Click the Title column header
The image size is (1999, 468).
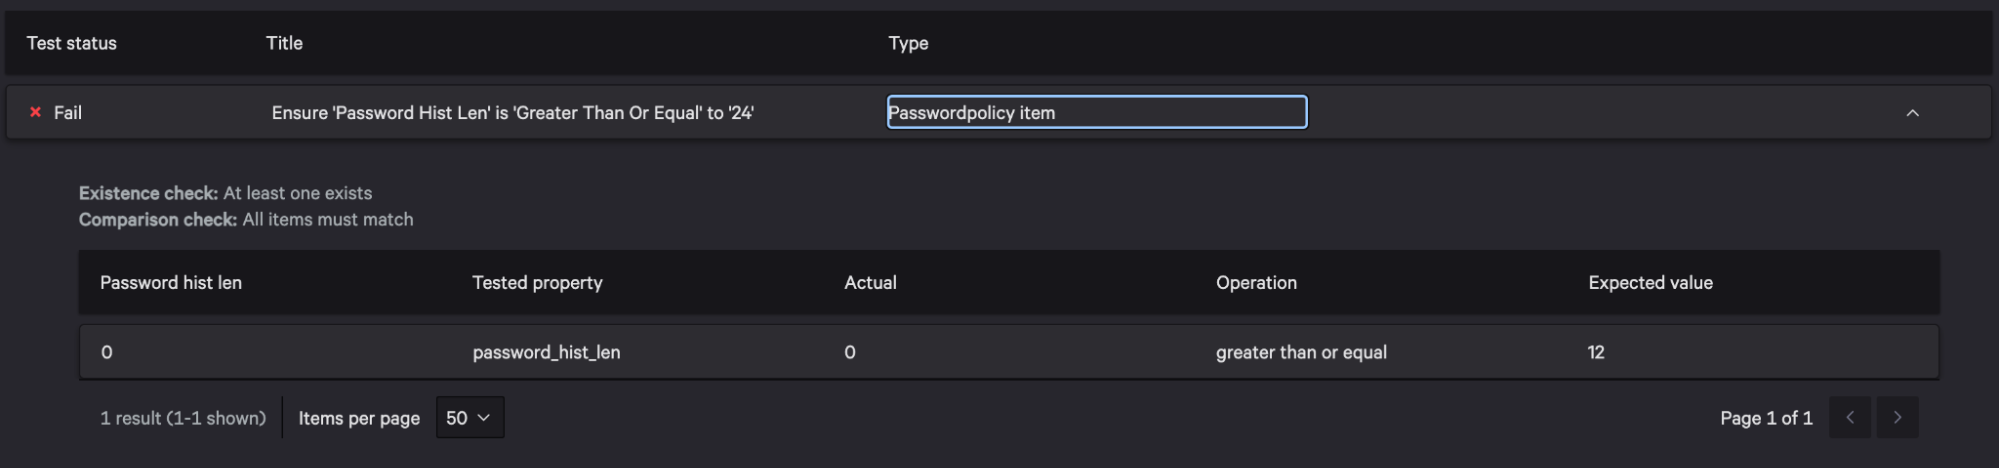tap(284, 43)
